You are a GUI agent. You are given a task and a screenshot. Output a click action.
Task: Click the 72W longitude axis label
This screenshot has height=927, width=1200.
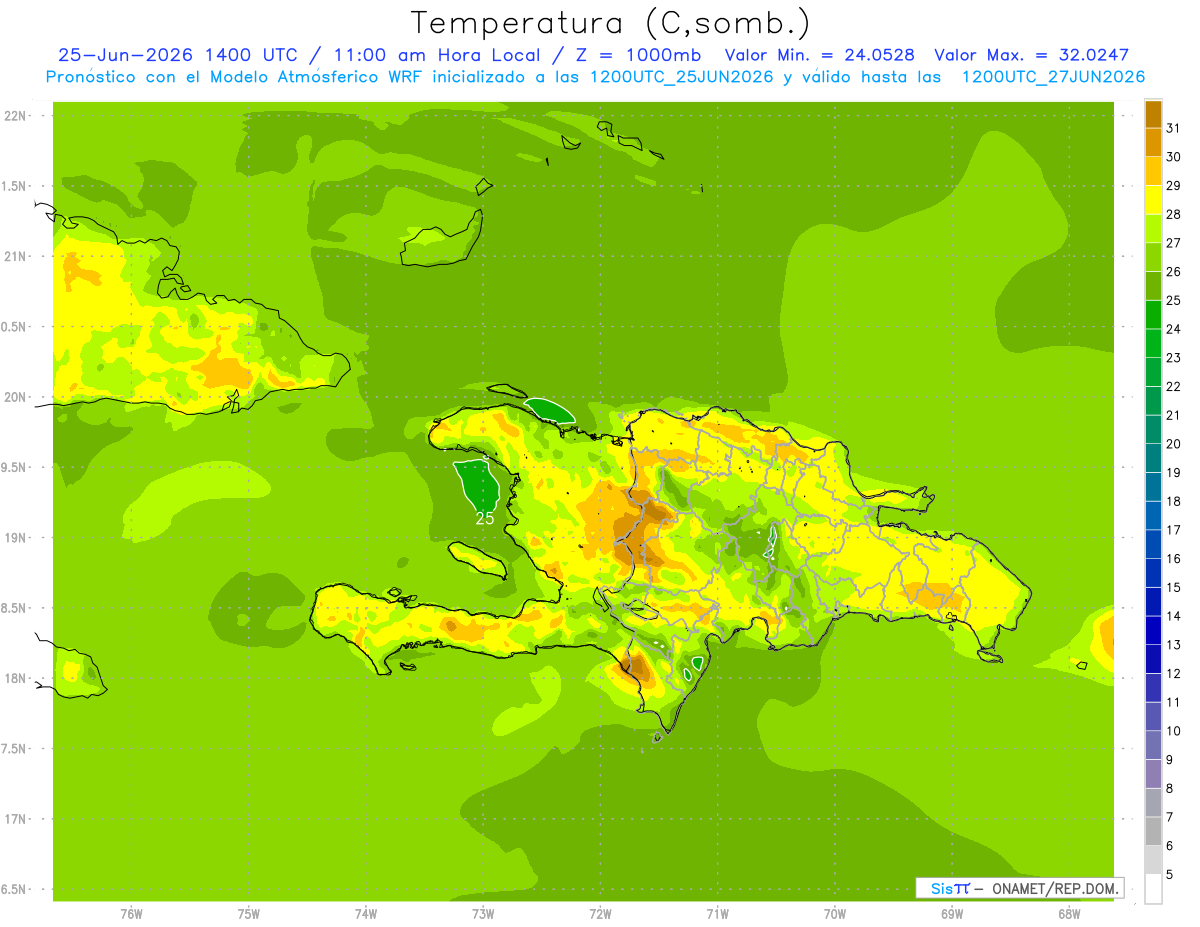600,913
